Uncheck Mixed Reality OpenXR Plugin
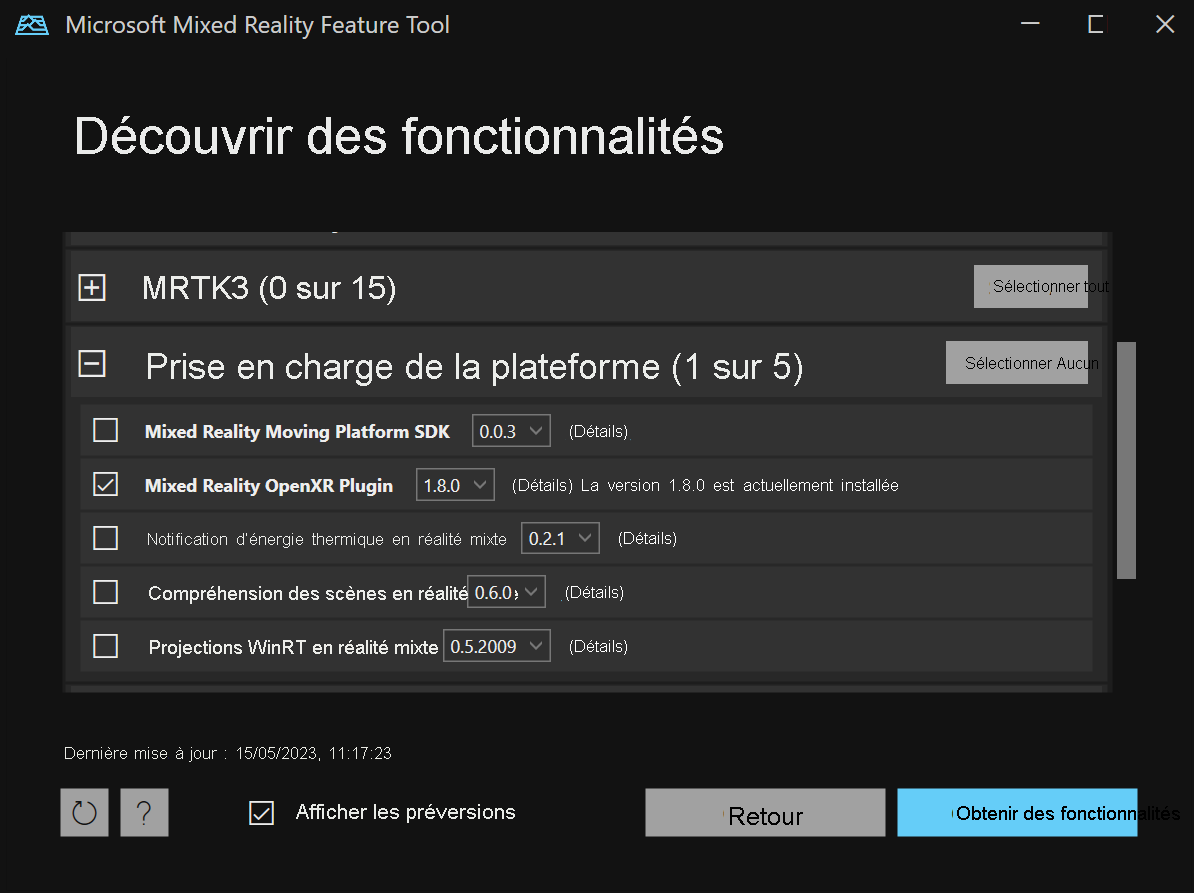 pyautogui.click(x=105, y=484)
